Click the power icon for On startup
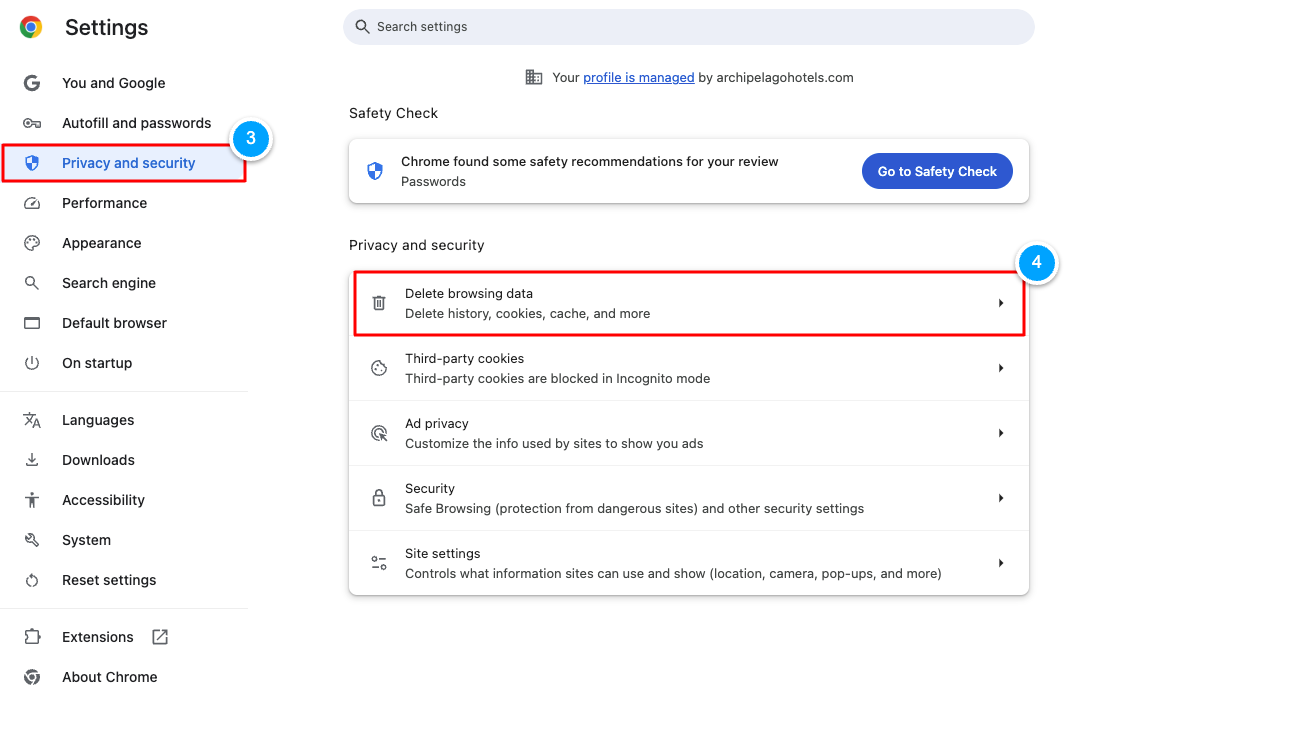The image size is (1299, 732). coord(32,363)
